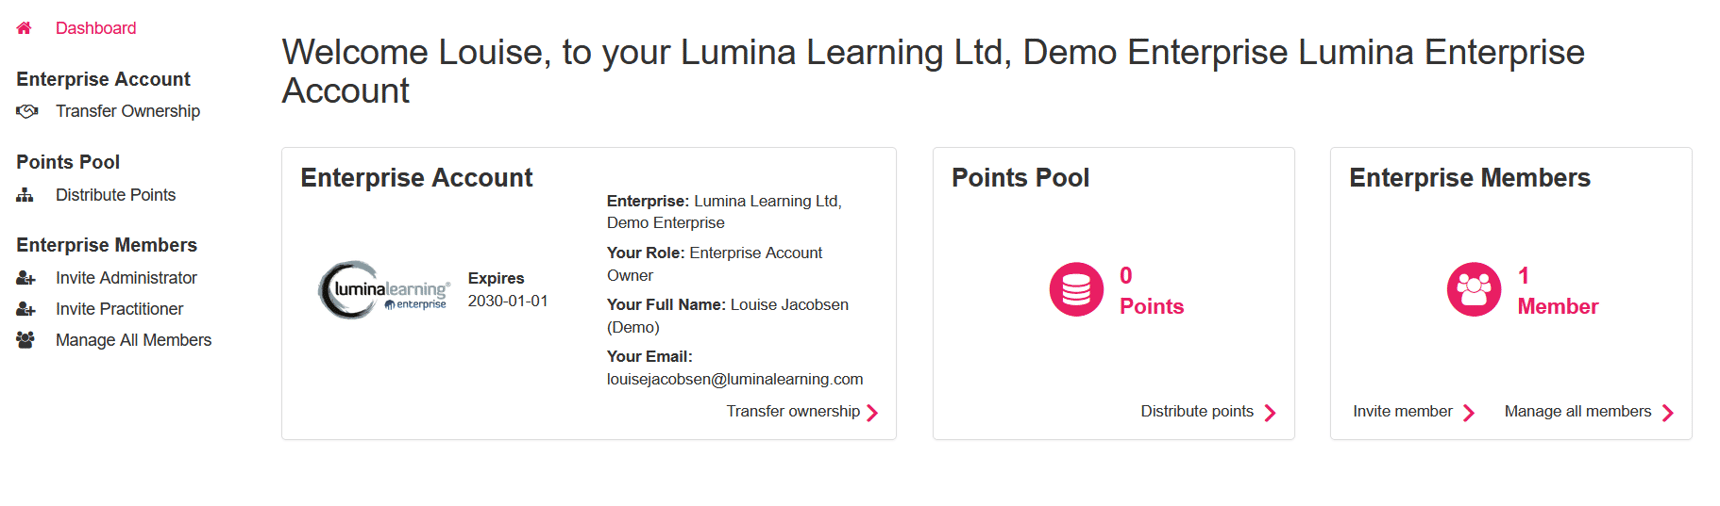Screen dimensions: 1720x506
Task: Click the Lumina Learning enterprise logo
Action: (x=383, y=290)
